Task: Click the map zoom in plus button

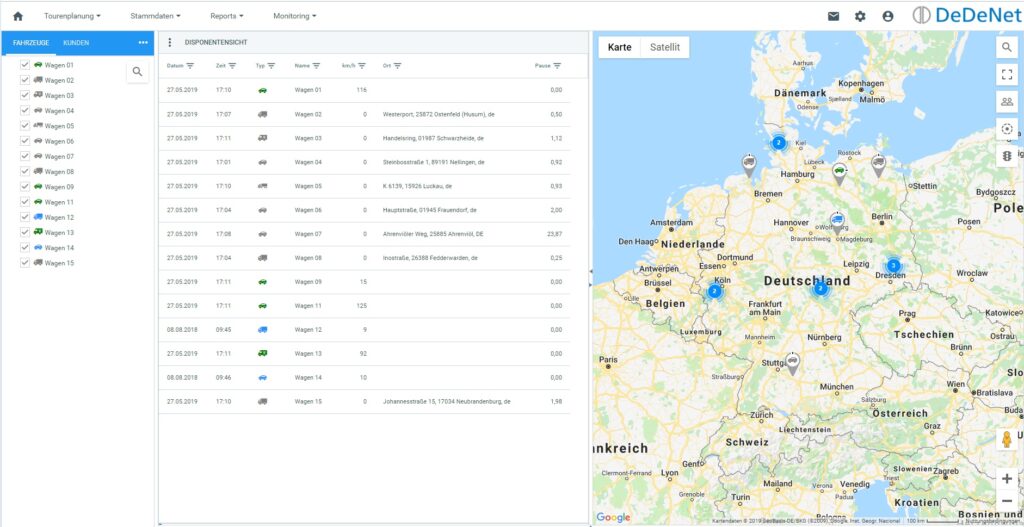Action: click(1006, 478)
